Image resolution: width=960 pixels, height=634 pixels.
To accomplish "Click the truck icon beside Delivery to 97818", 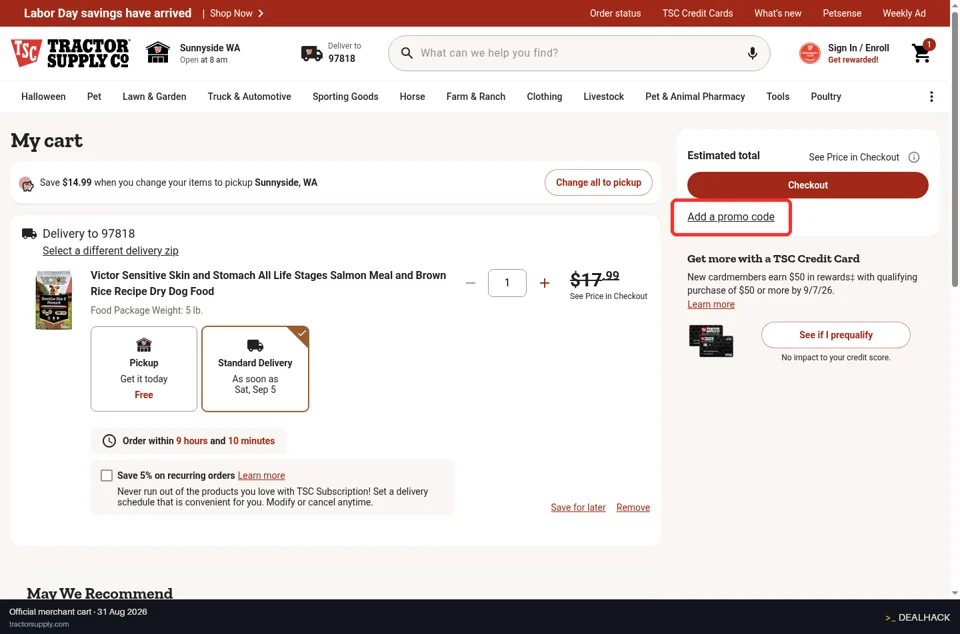I will [29, 233].
